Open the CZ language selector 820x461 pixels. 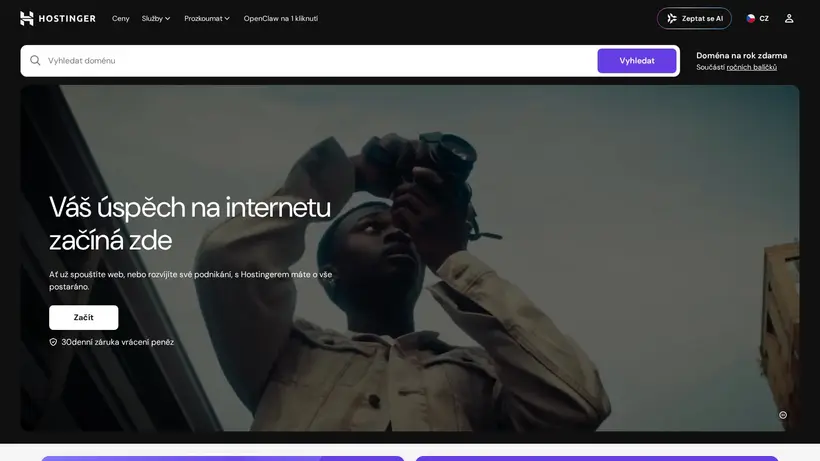click(757, 18)
